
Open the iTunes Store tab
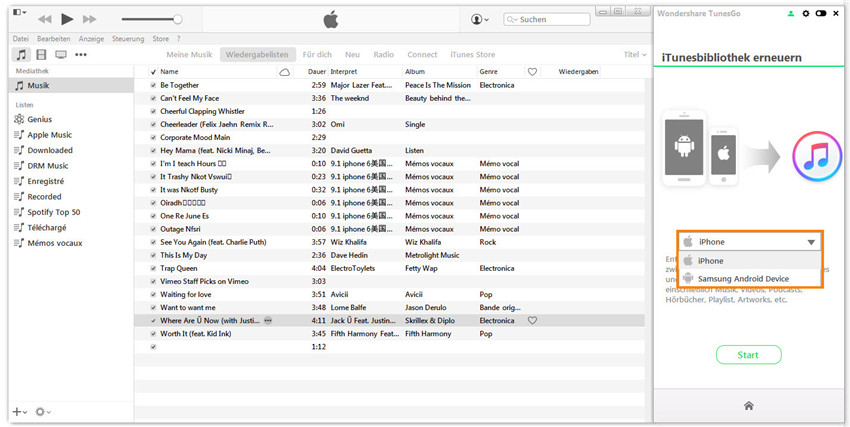472,55
